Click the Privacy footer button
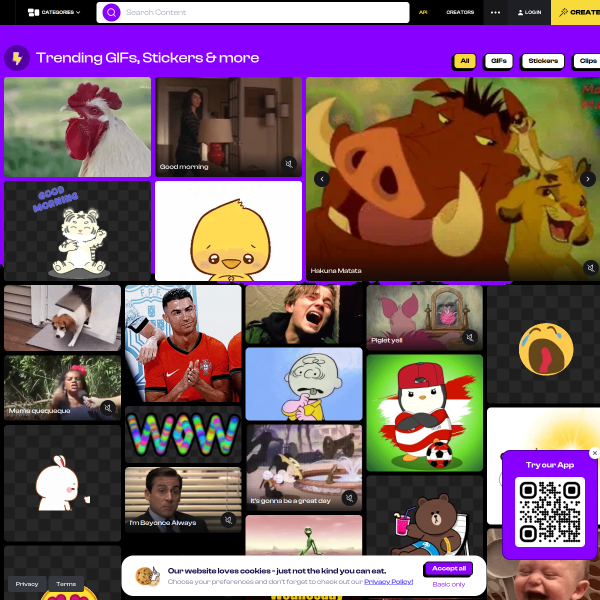 (x=27, y=584)
